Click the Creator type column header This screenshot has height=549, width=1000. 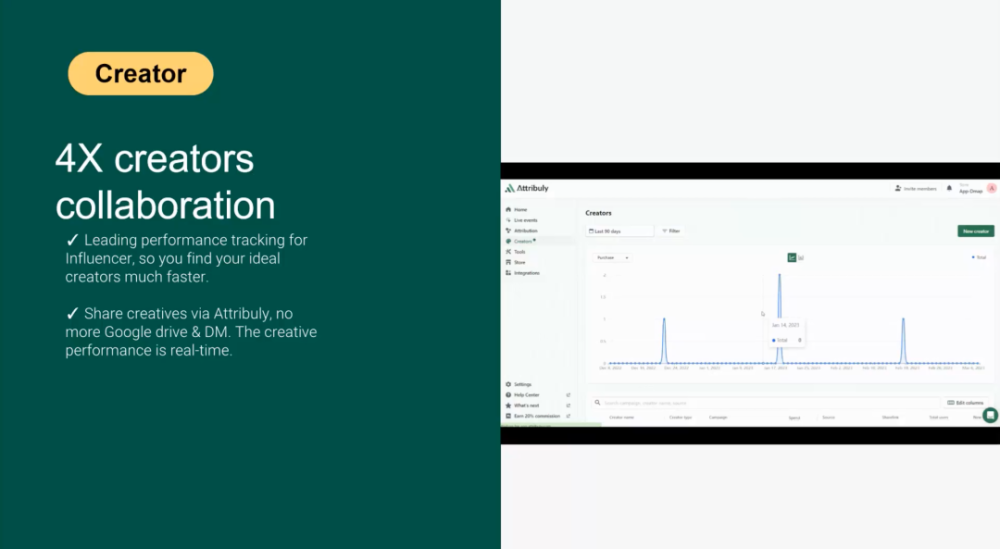(x=680, y=418)
